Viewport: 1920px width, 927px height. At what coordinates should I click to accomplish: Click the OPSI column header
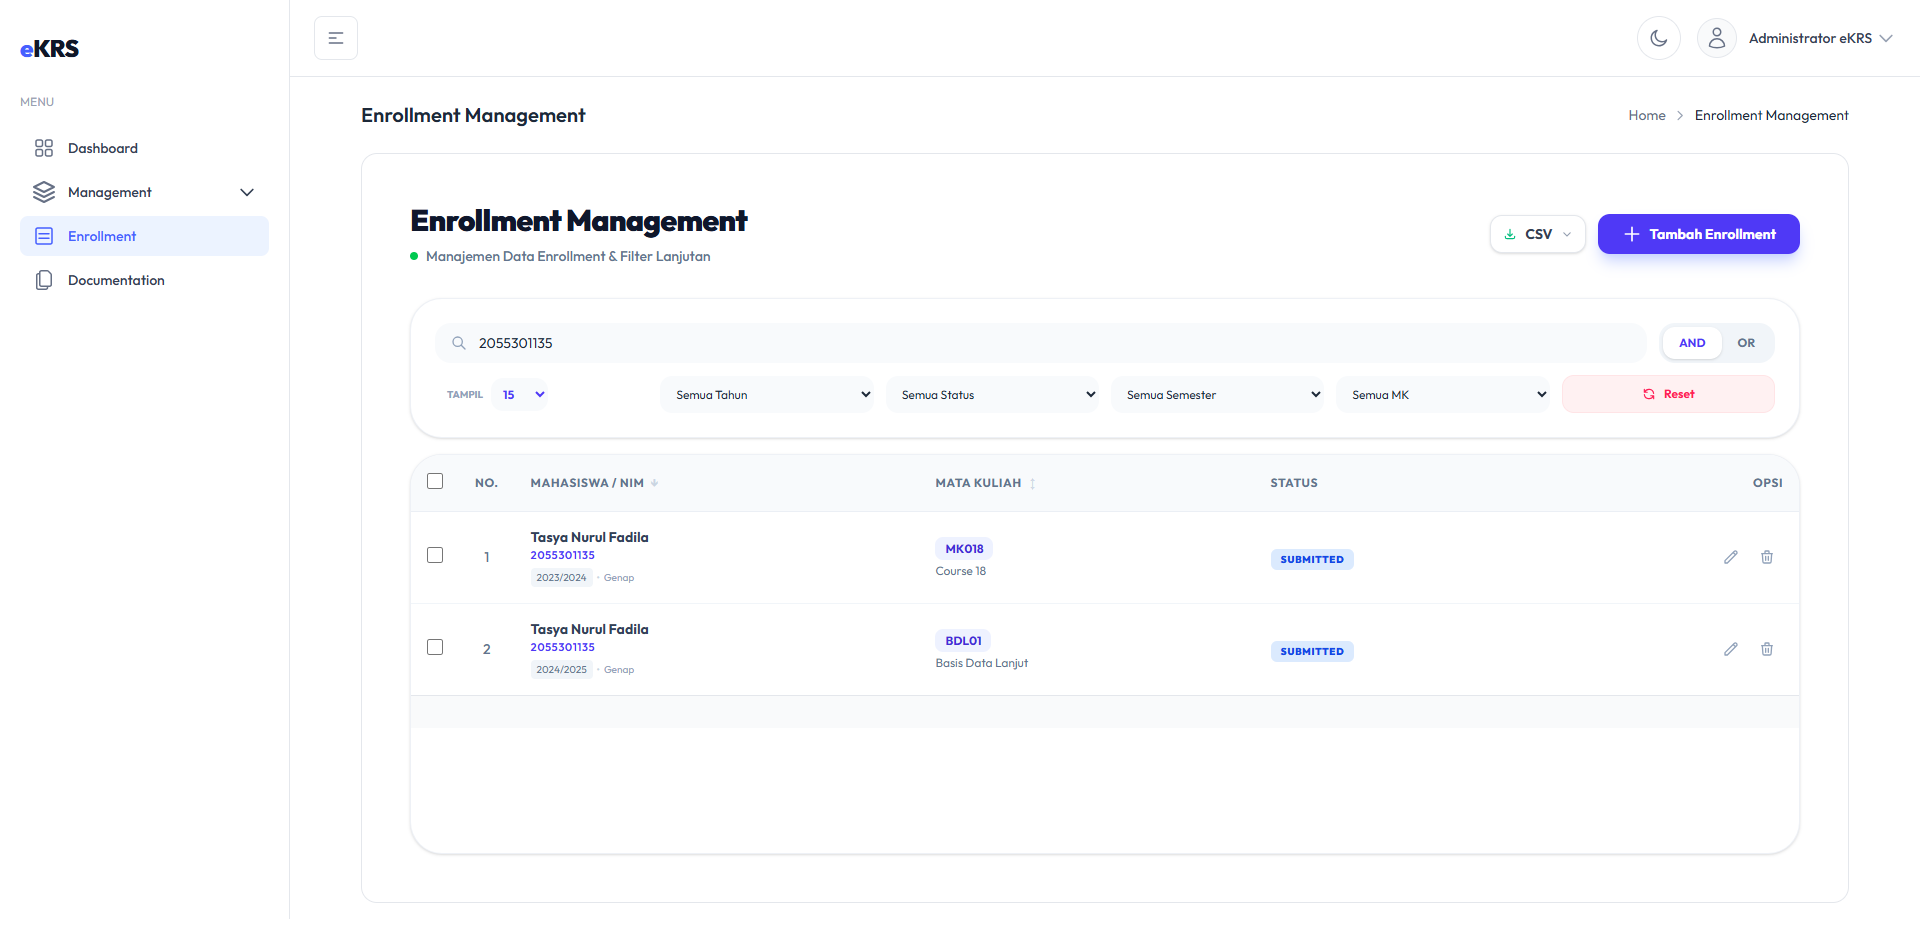point(1767,483)
